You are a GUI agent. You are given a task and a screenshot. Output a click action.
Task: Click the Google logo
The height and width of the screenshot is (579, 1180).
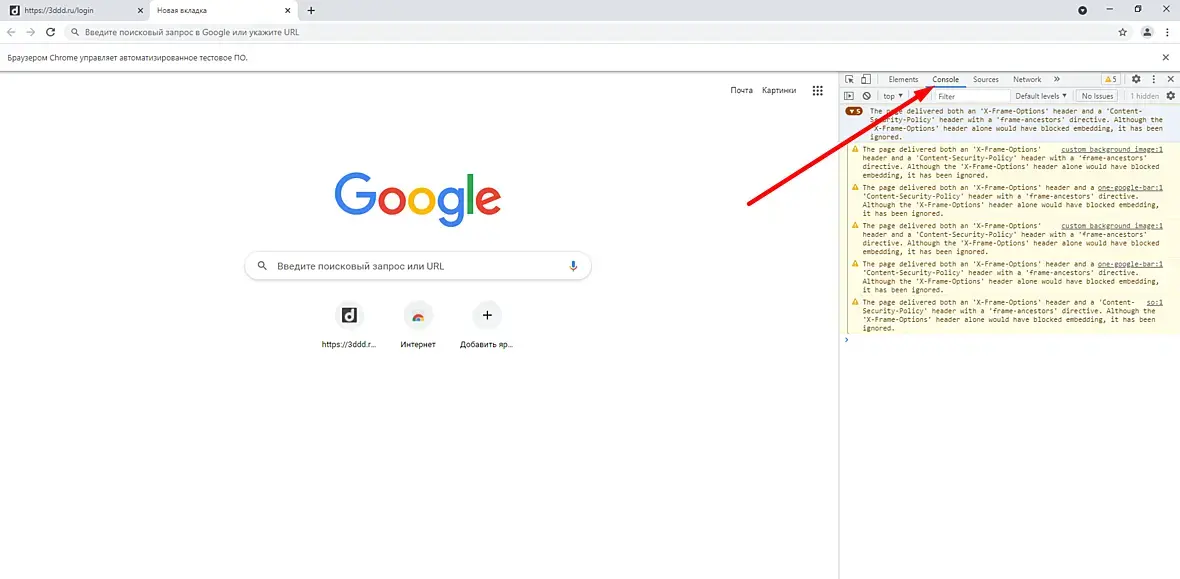pyautogui.click(x=418, y=200)
